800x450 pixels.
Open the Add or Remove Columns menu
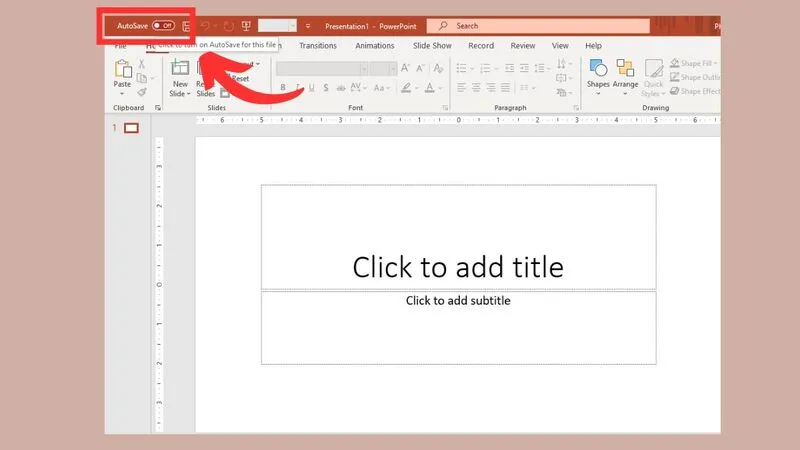(x=527, y=88)
